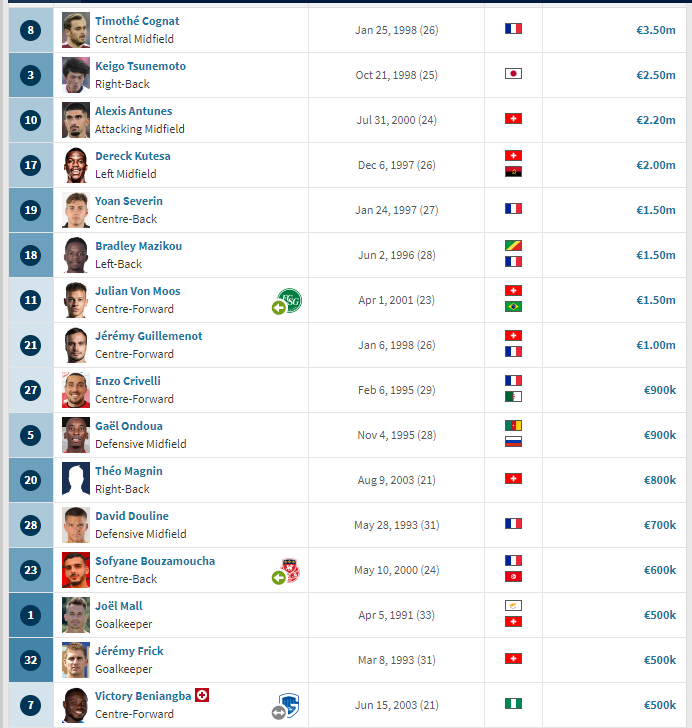Click Dereck Kutesa's player photo
692x728 pixels.
pyautogui.click(x=76, y=165)
